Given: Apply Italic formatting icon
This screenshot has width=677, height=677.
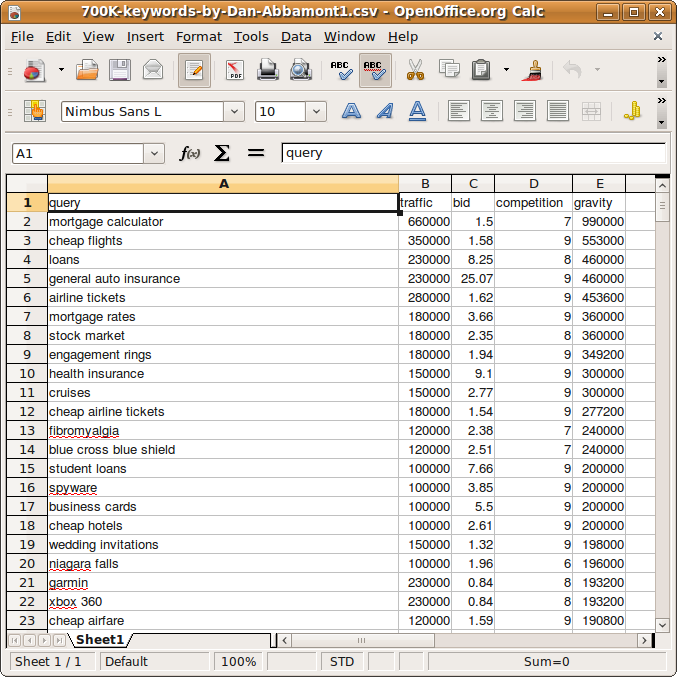Looking at the screenshot, I should [384, 111].
